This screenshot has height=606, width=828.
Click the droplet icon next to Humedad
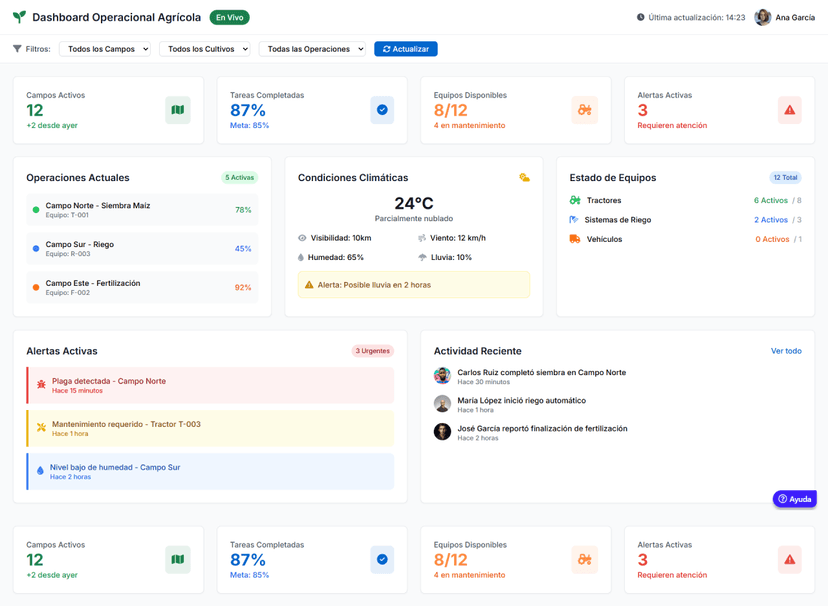pos(301,257)
